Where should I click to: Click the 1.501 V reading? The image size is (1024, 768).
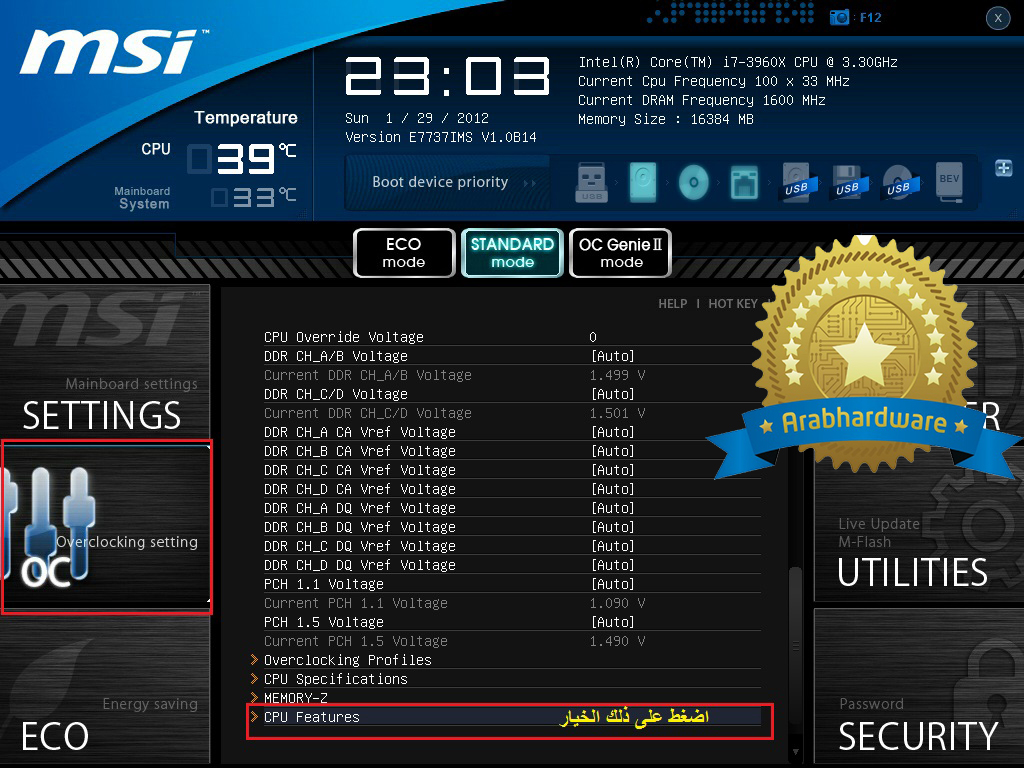coord(617,413)
